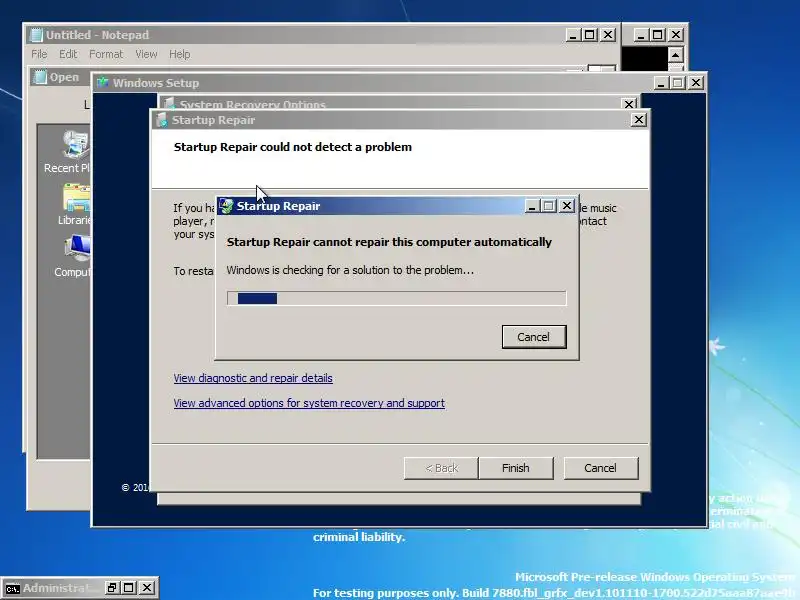The image size is (800, 600).
Task: Minimize the Notepad window
Action: [573, 35]
